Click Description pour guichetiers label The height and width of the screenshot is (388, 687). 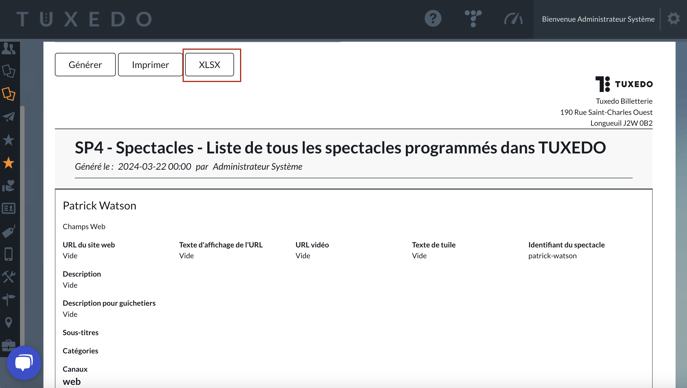pos(109,303)
